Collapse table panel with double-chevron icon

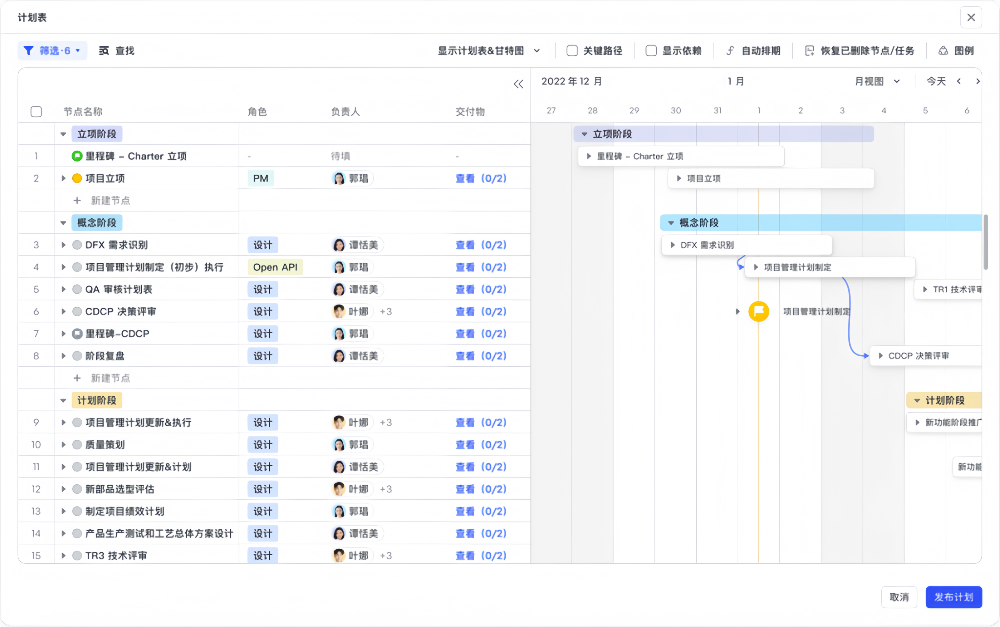coord(518,84)
